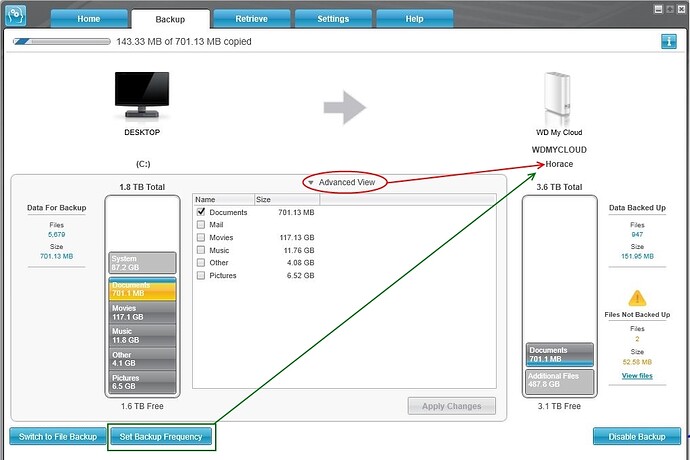Open the View files link
Viewport: 690px width, 460px height.
tap(637, 375)
